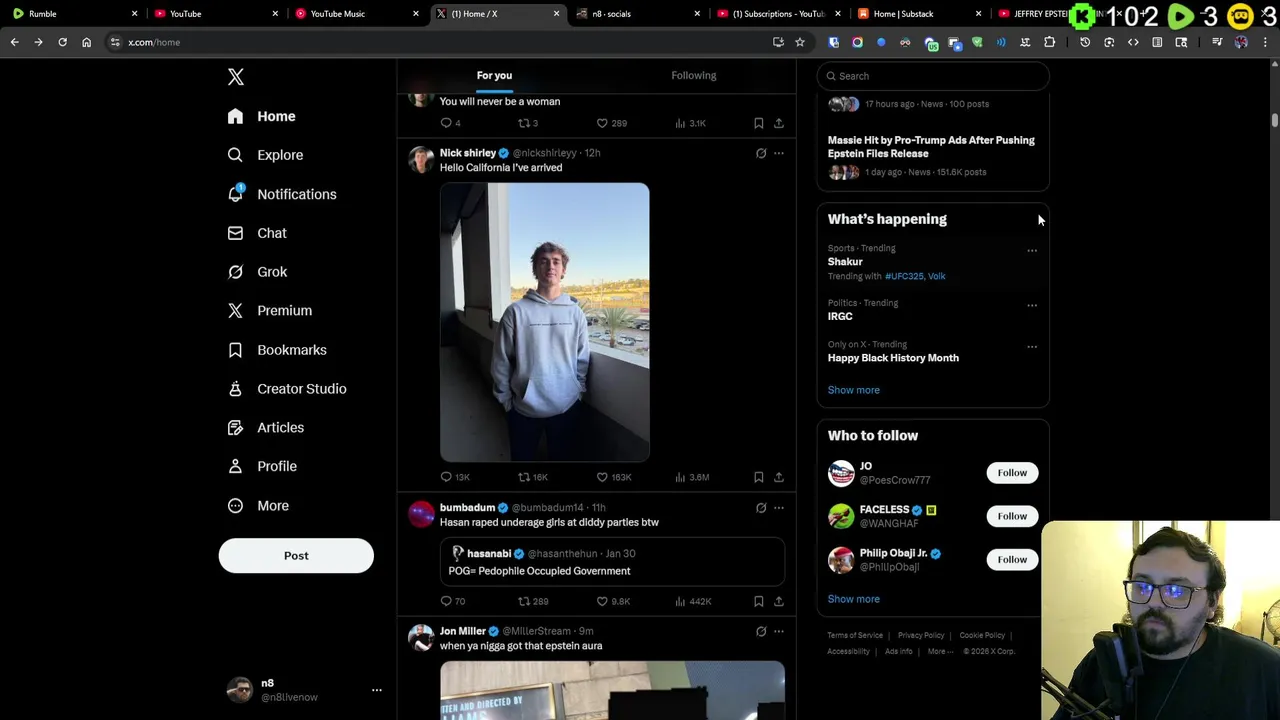Click the Search field on X

(x=932, y=76)
